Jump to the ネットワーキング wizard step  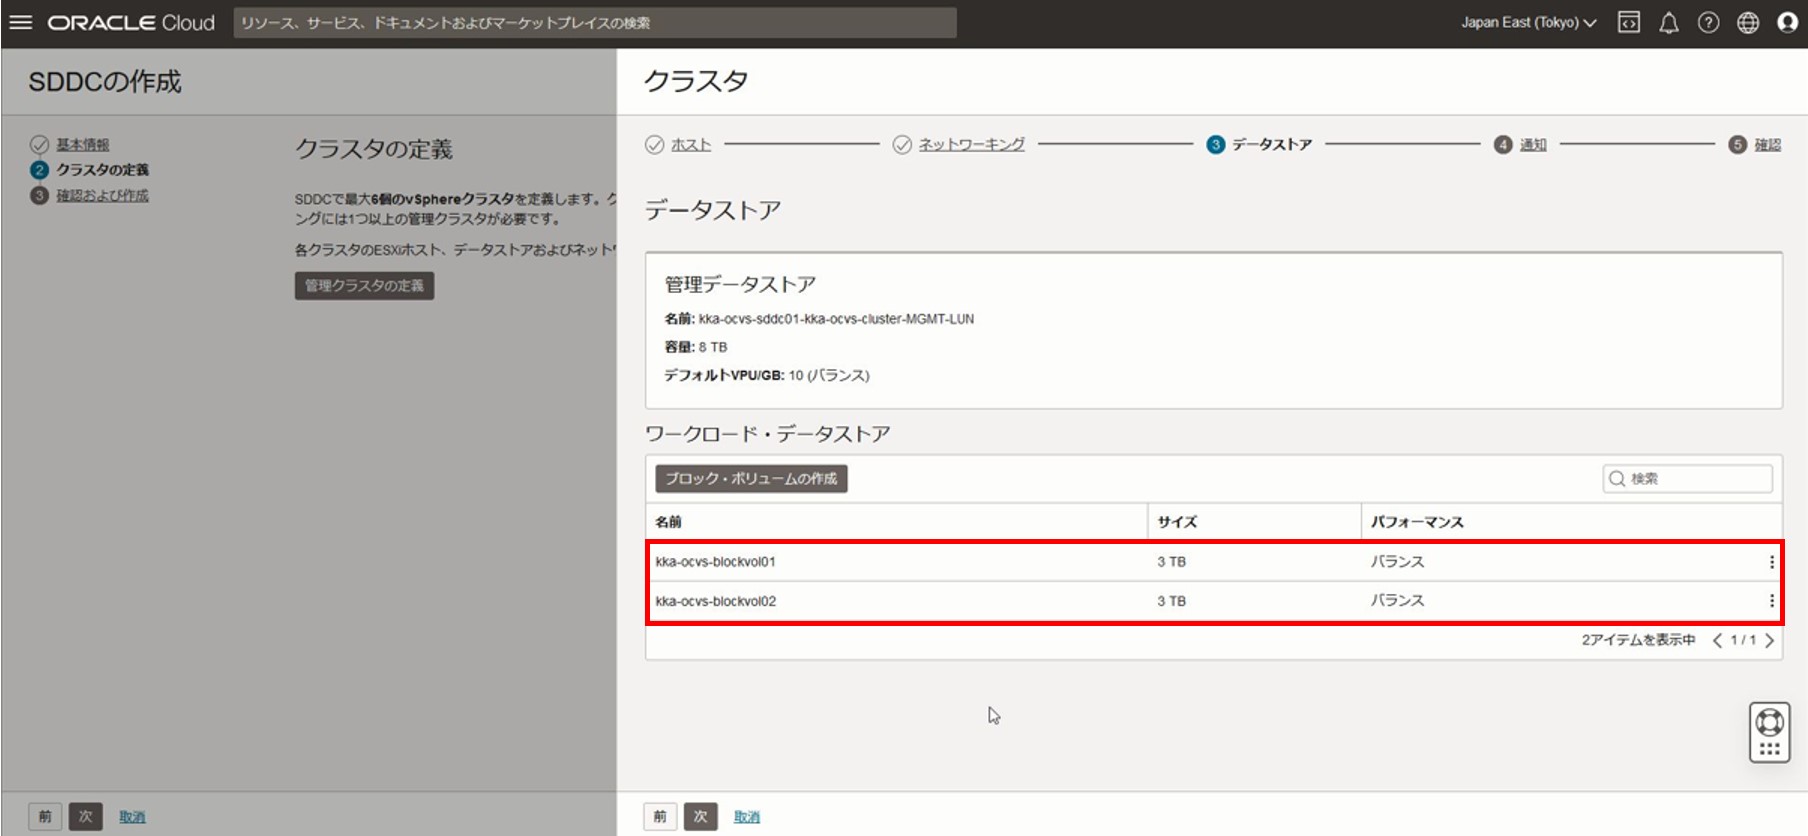tap(971, 145)
